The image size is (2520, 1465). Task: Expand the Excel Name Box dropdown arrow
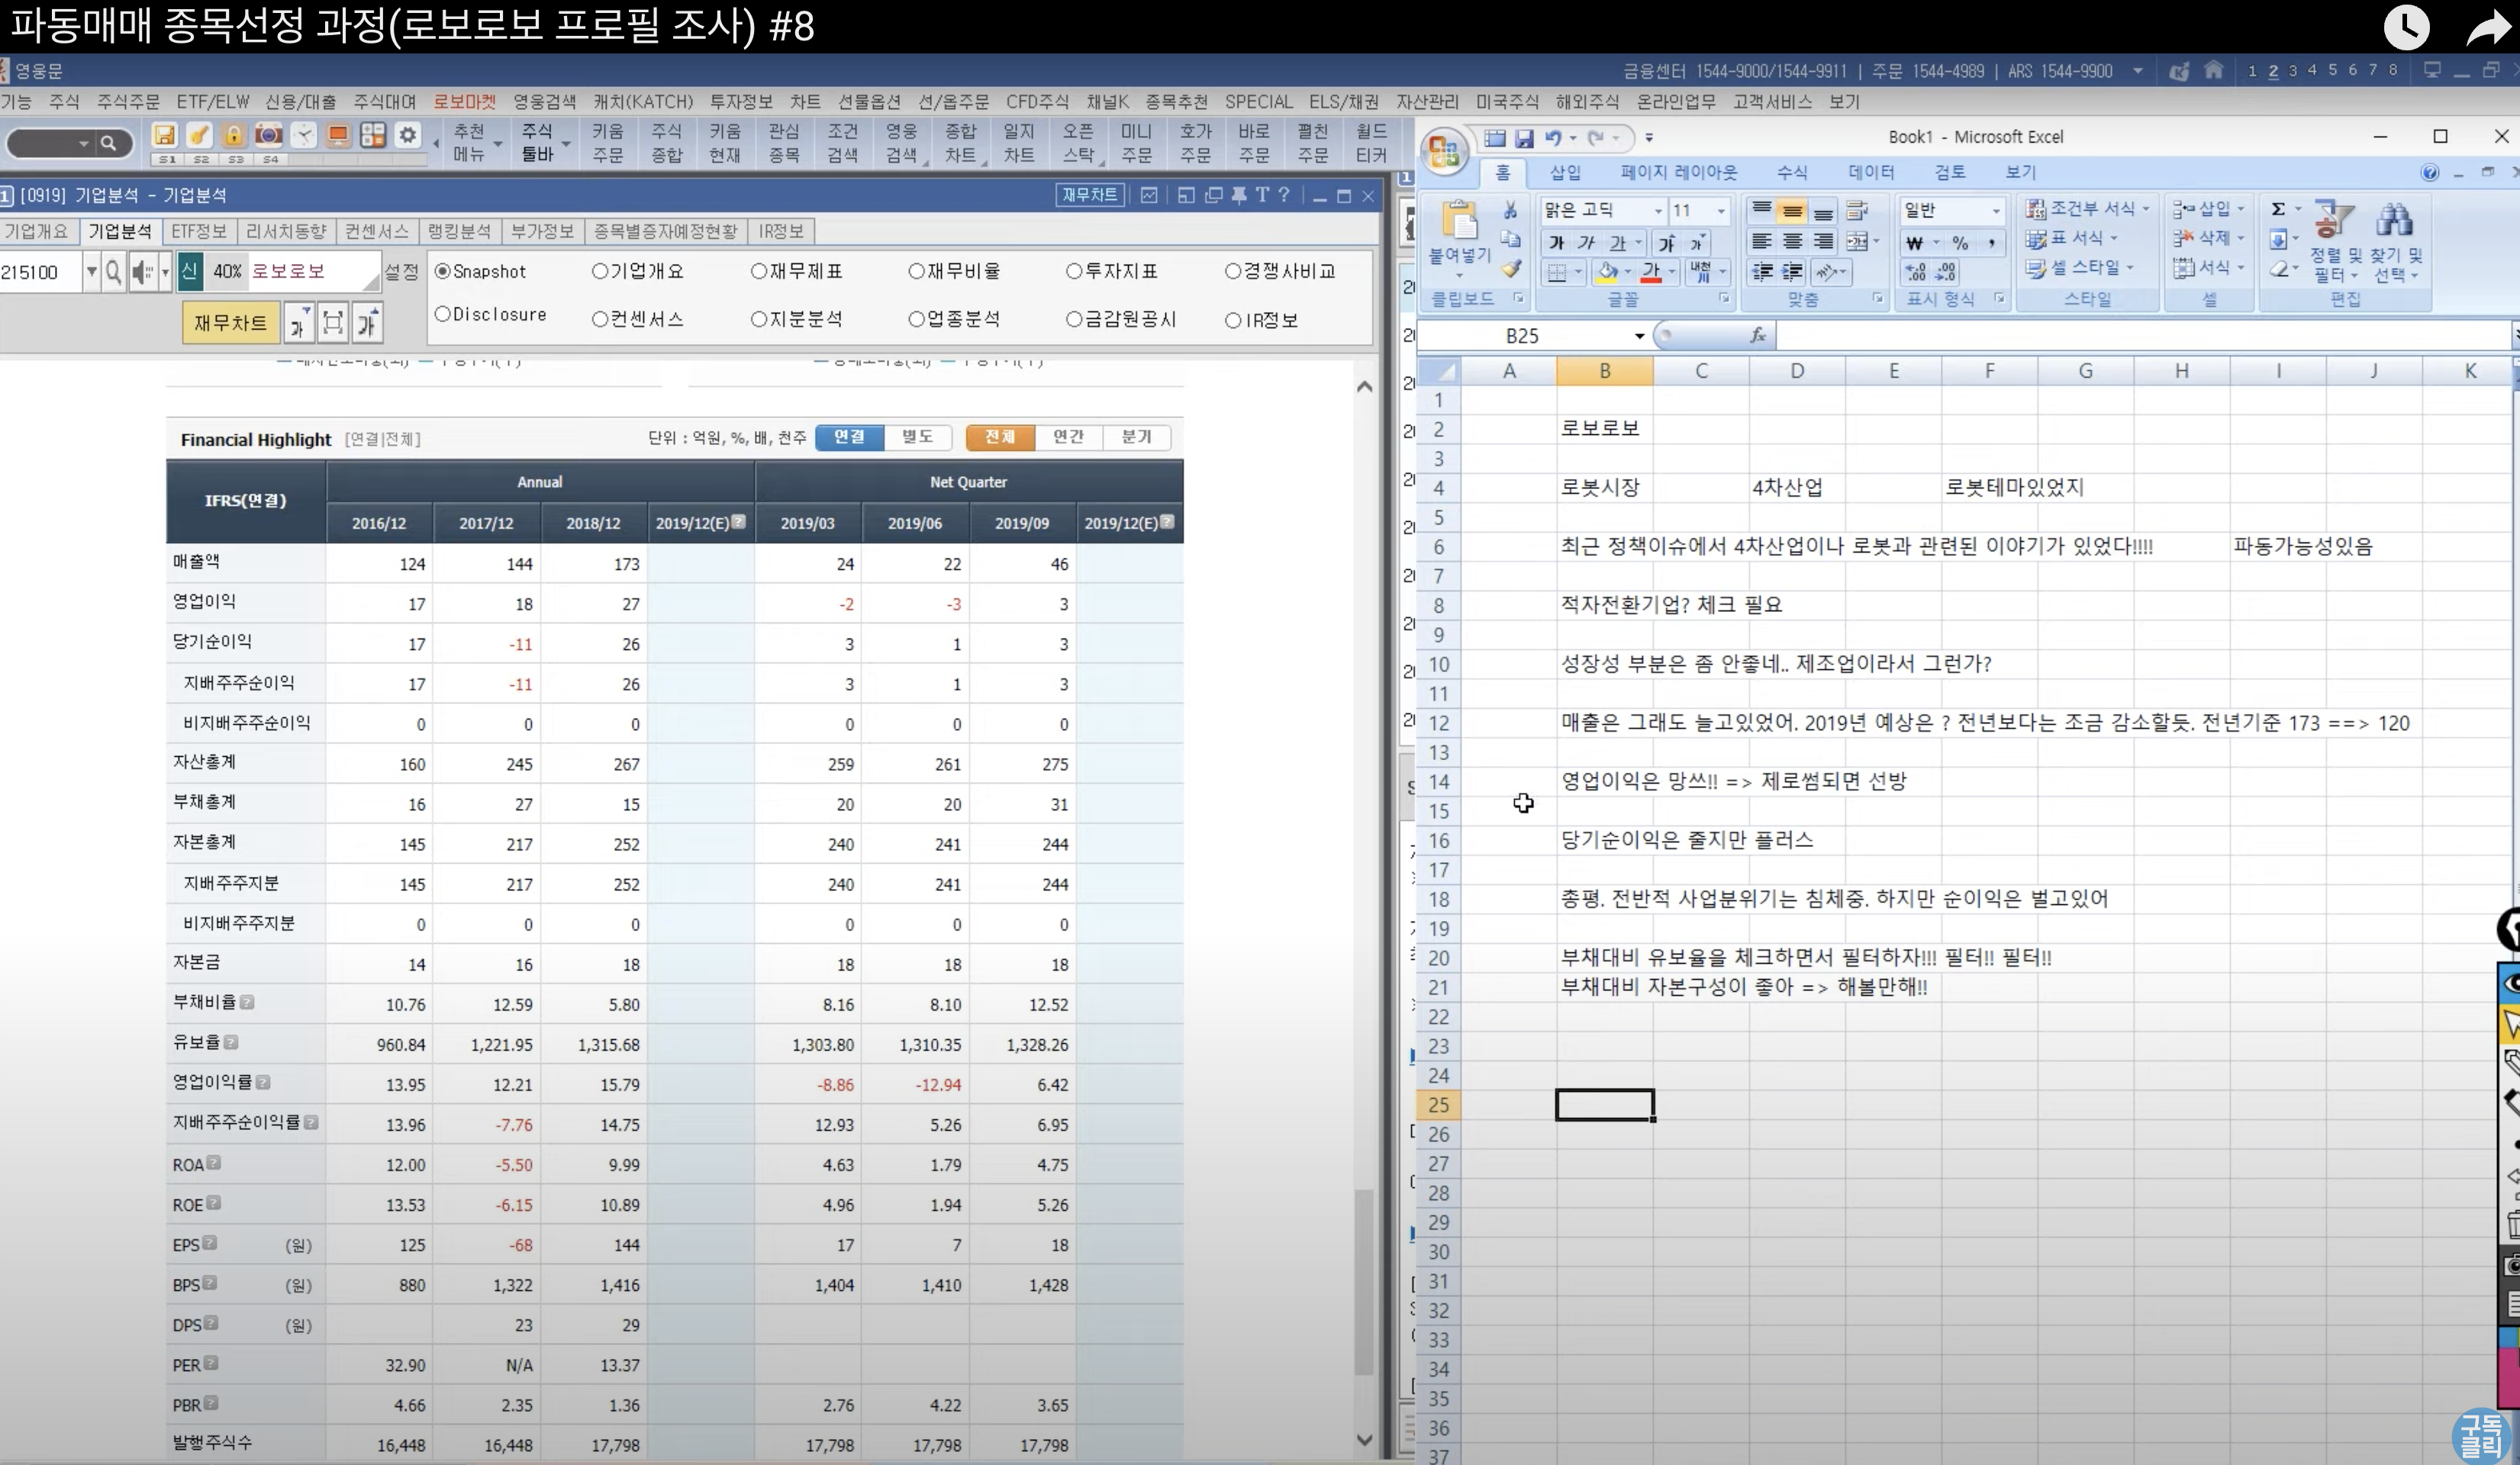[1639, 336]
